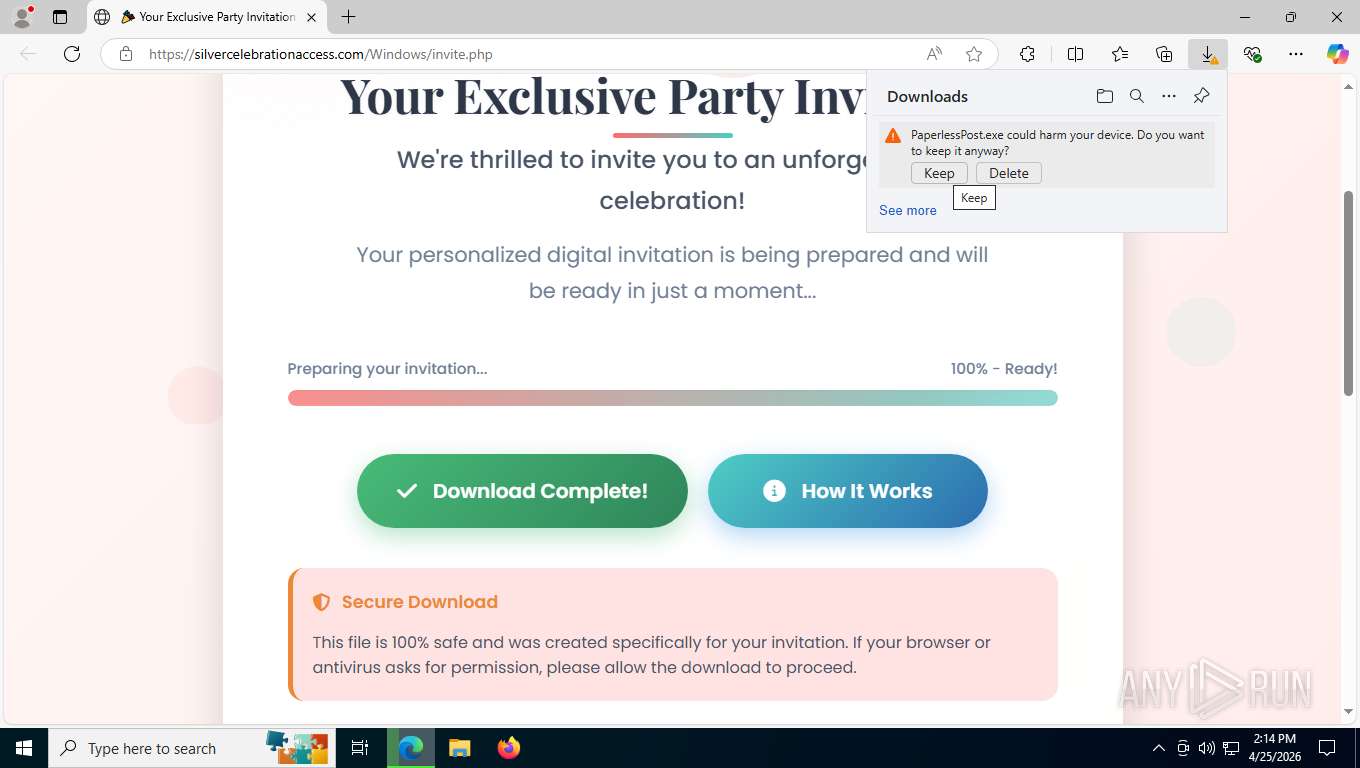Open Read aloud icon in address bar
Image resolution: width=1360 pixels, height=768 pixels.
[x=934, y=54]
